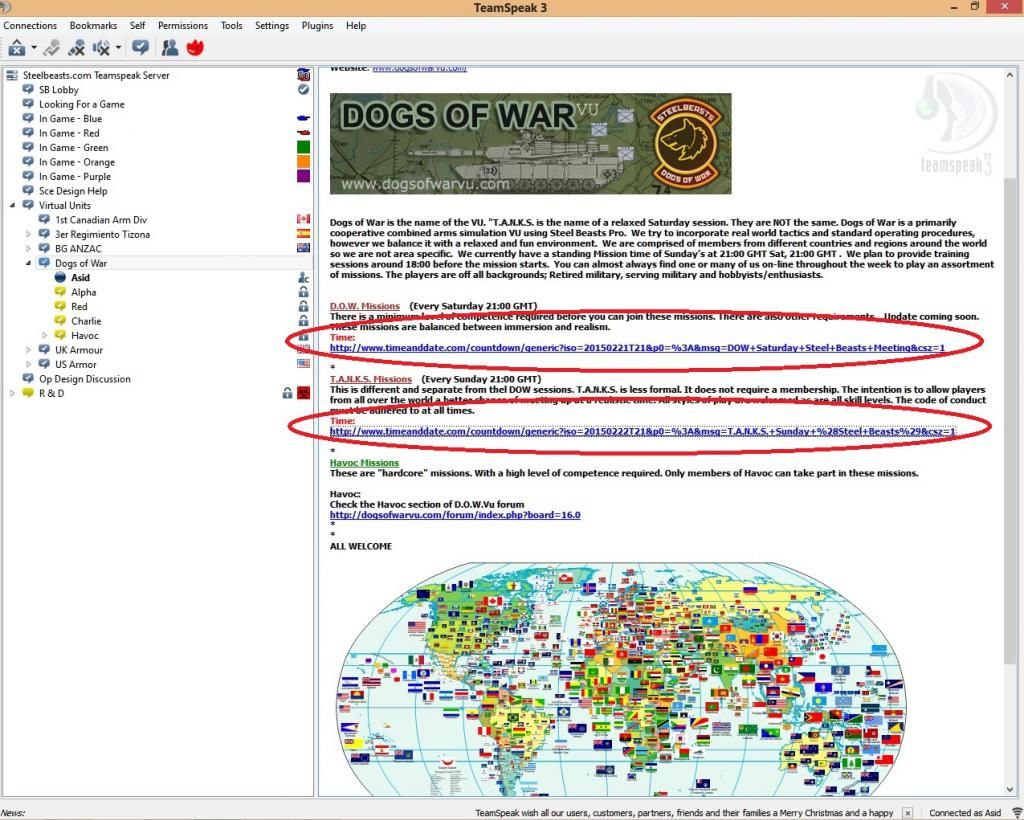Click the blue tank icon beside In Game - Blue
This screenshot has height=820, width=1024.
pos(304,118)
